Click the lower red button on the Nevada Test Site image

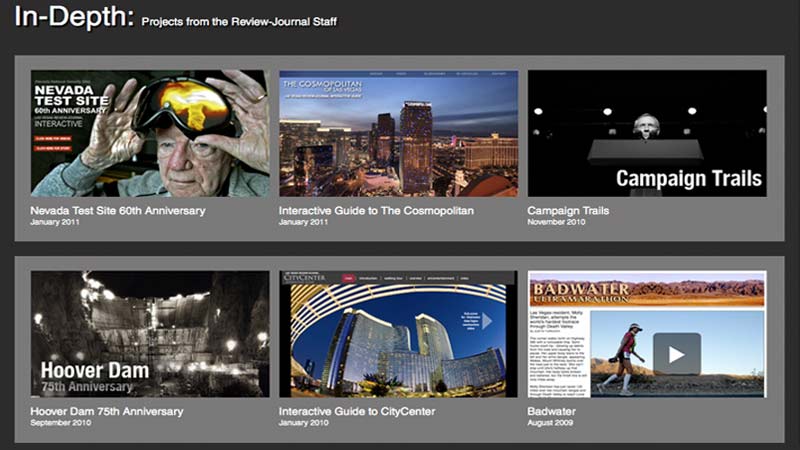(53, 148)
